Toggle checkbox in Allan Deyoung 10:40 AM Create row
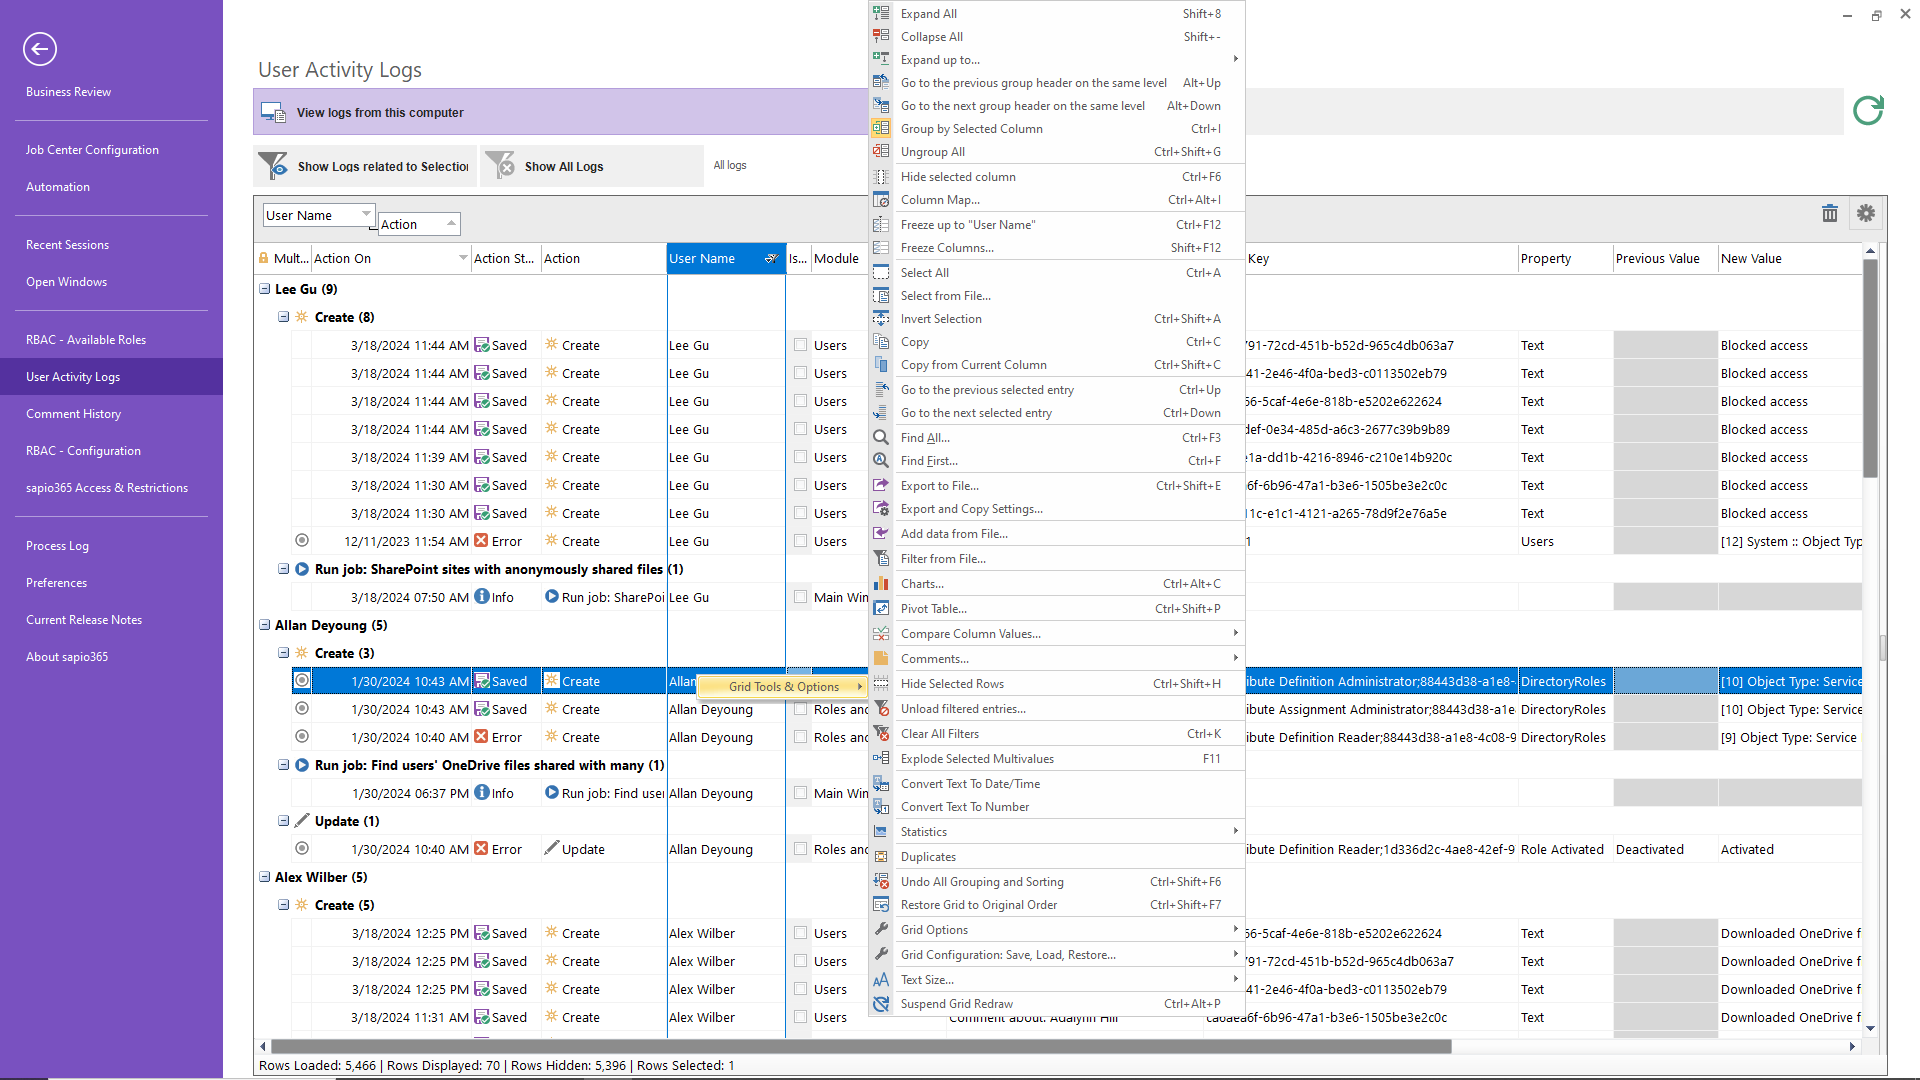 point(800,737)
